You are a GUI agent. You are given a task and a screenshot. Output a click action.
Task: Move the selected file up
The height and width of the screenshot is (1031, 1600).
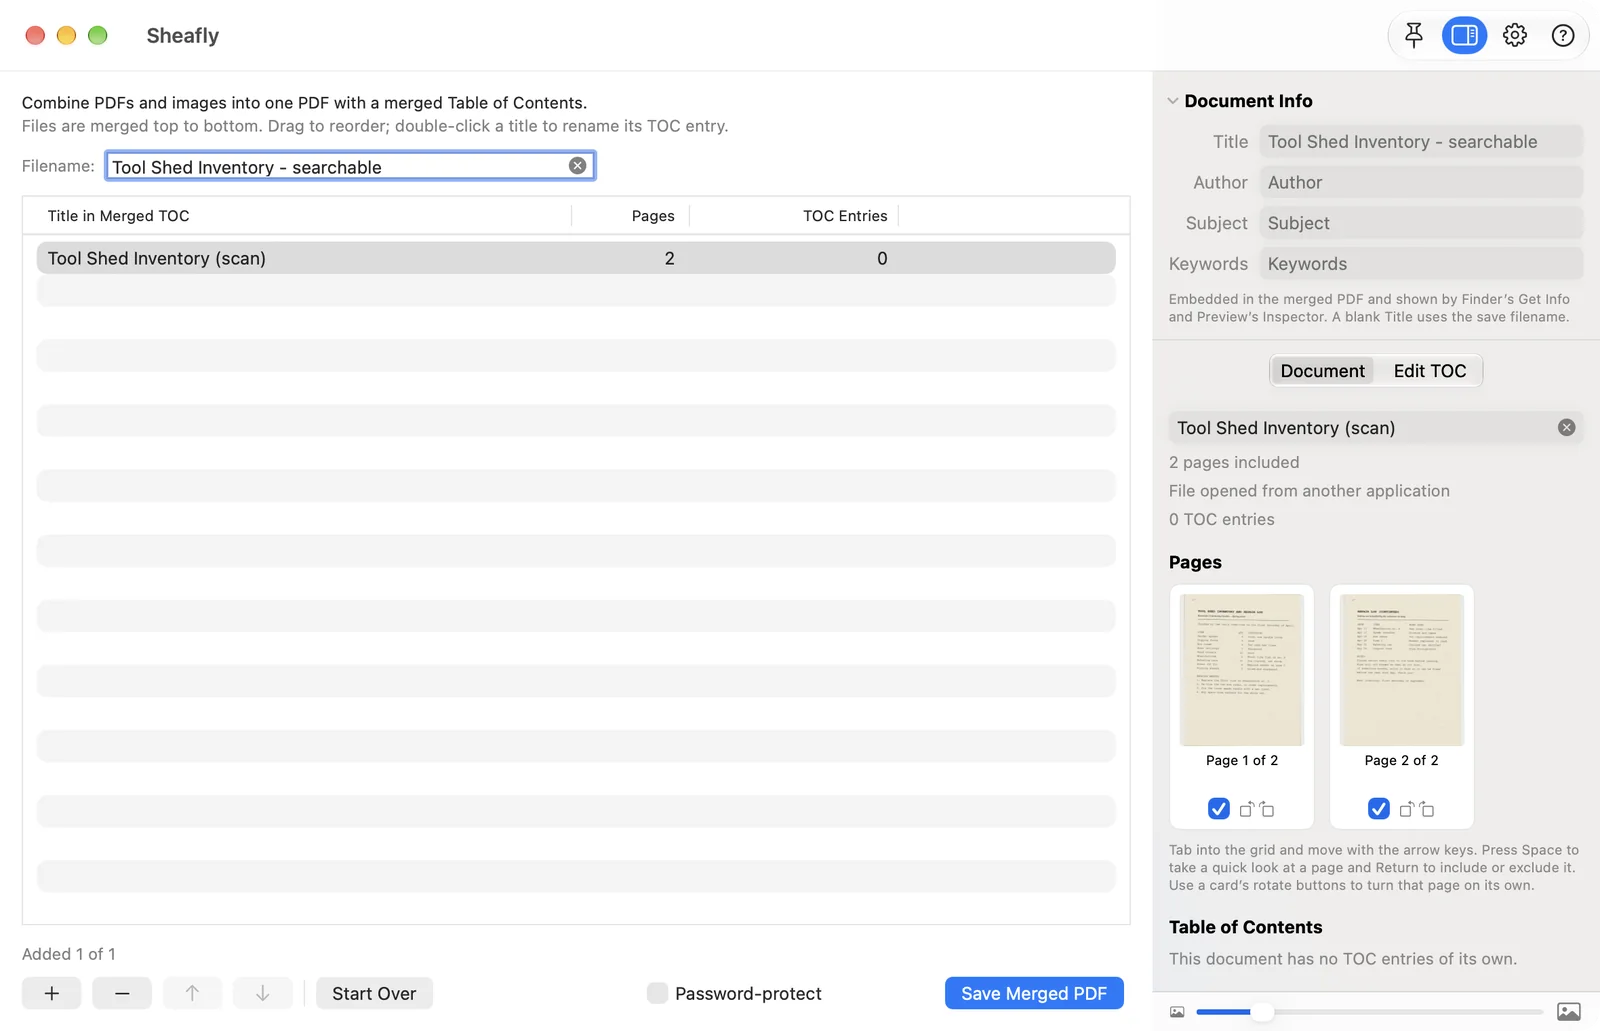192,993
